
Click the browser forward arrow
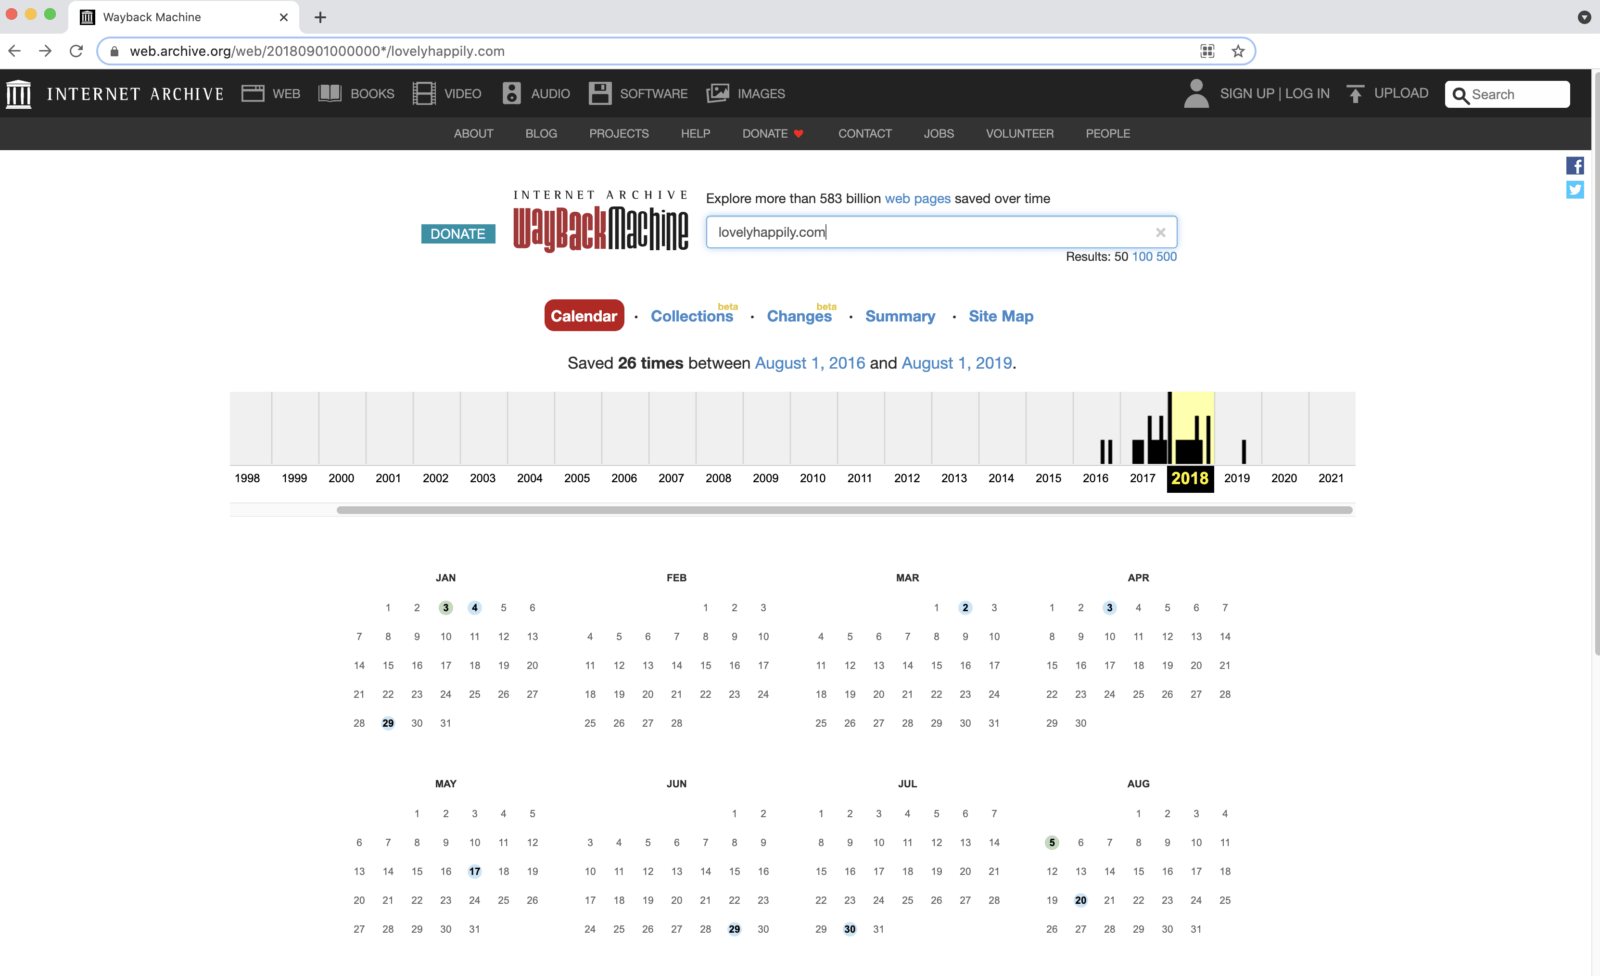pos(45,51)
